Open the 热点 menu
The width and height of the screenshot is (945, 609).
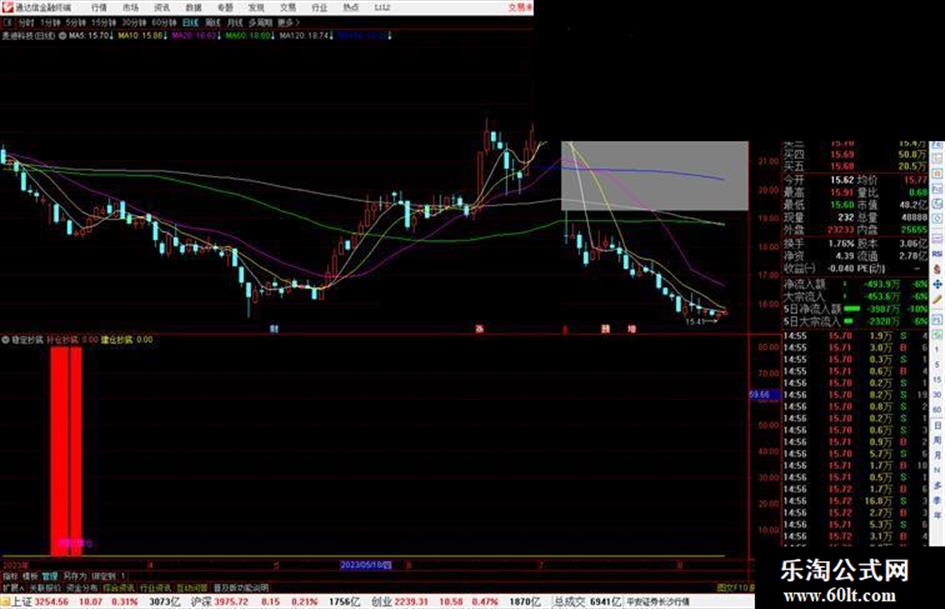coord(351,8)
